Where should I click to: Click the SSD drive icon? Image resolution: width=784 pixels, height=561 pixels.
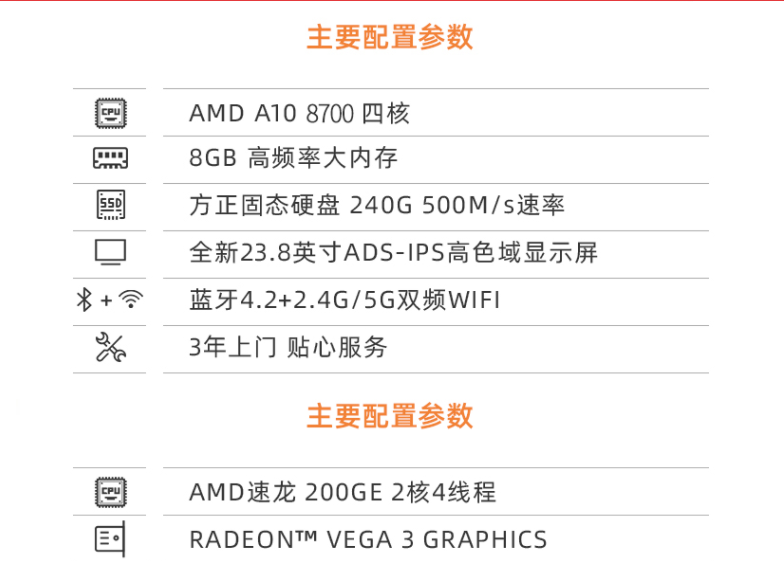point(110,204)
